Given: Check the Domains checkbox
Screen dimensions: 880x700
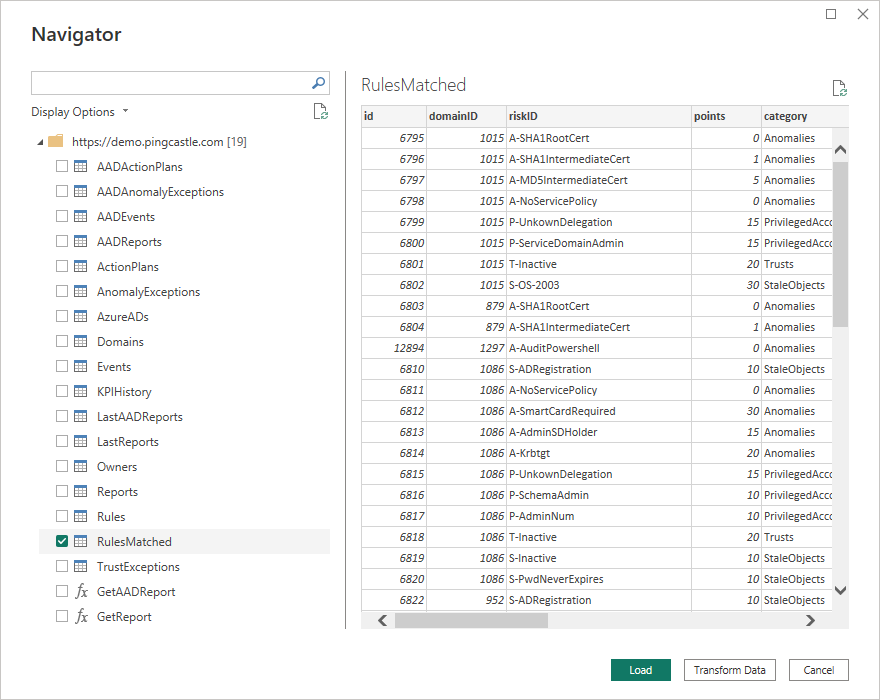Looking at the screenshot, I should click(62, 341).
